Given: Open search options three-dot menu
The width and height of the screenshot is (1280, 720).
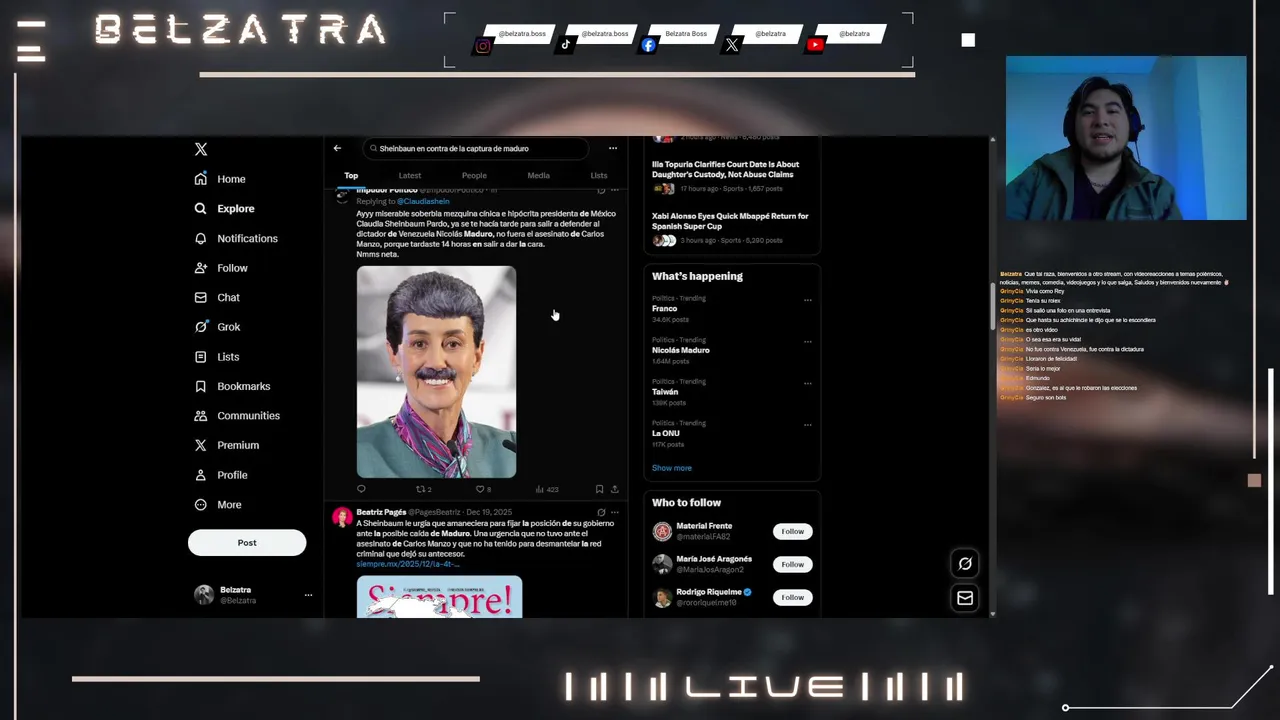Looking at the screenshot, I should coord(613,148).
